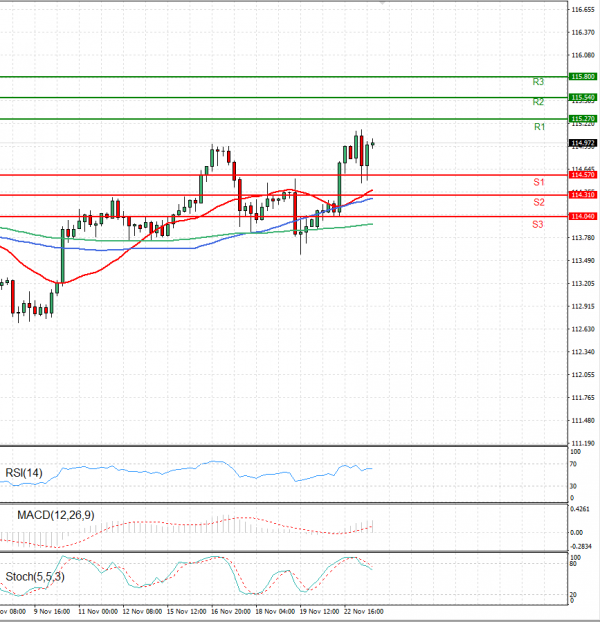Click the 115.270 R1 price tag
Screen dimensions: 600x622
(583, 119)
